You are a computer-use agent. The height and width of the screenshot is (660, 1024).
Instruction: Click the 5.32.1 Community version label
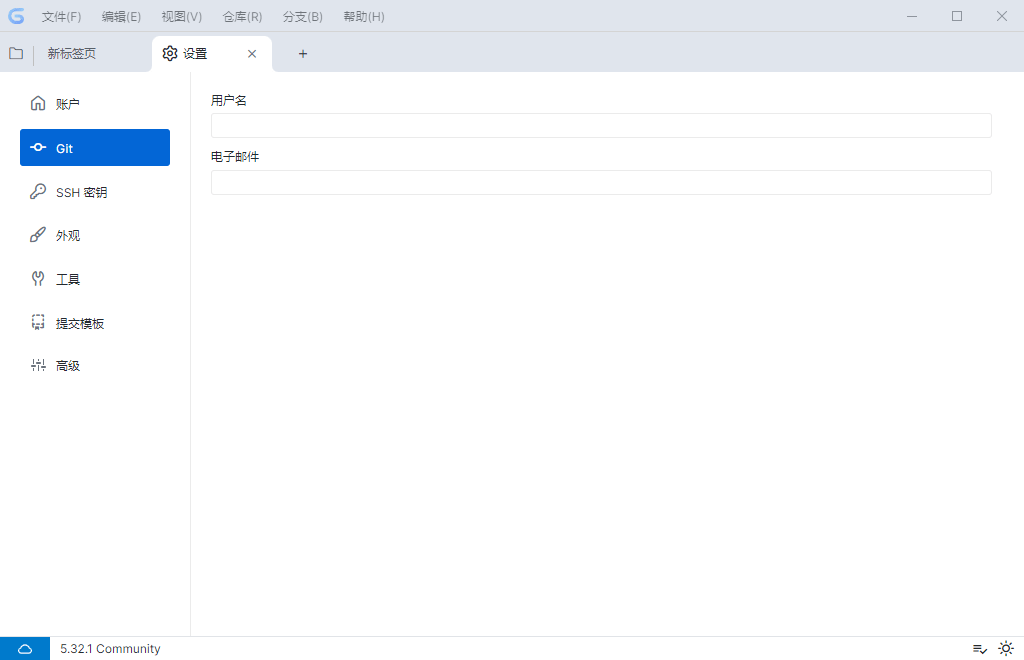click(x=110, y=648)
